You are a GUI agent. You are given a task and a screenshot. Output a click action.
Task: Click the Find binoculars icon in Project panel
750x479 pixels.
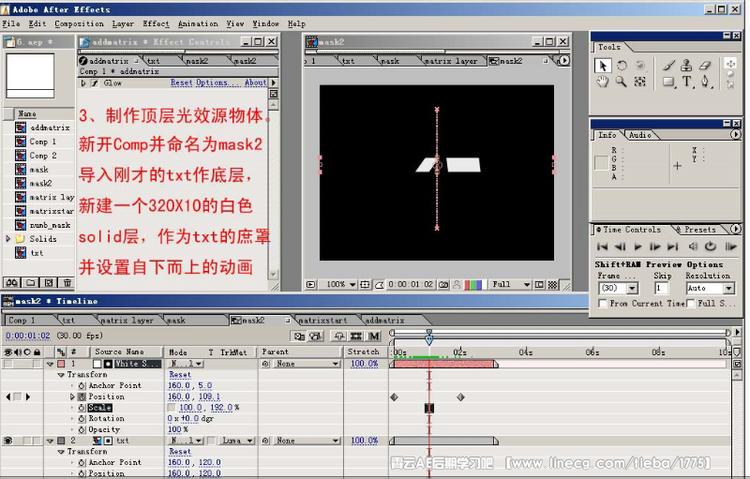click(12, 283)
